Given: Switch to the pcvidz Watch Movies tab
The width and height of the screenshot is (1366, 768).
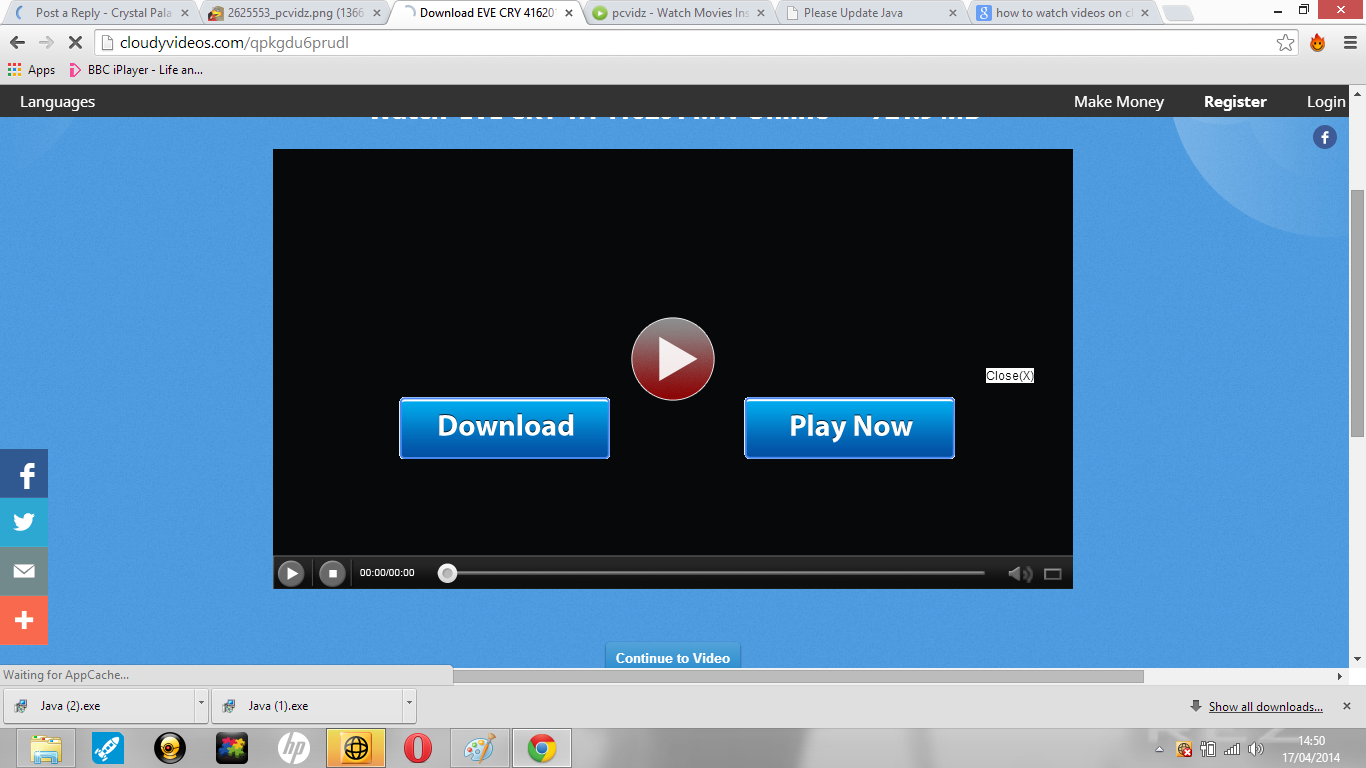Looking at the screenshot, I should point(680,13).
